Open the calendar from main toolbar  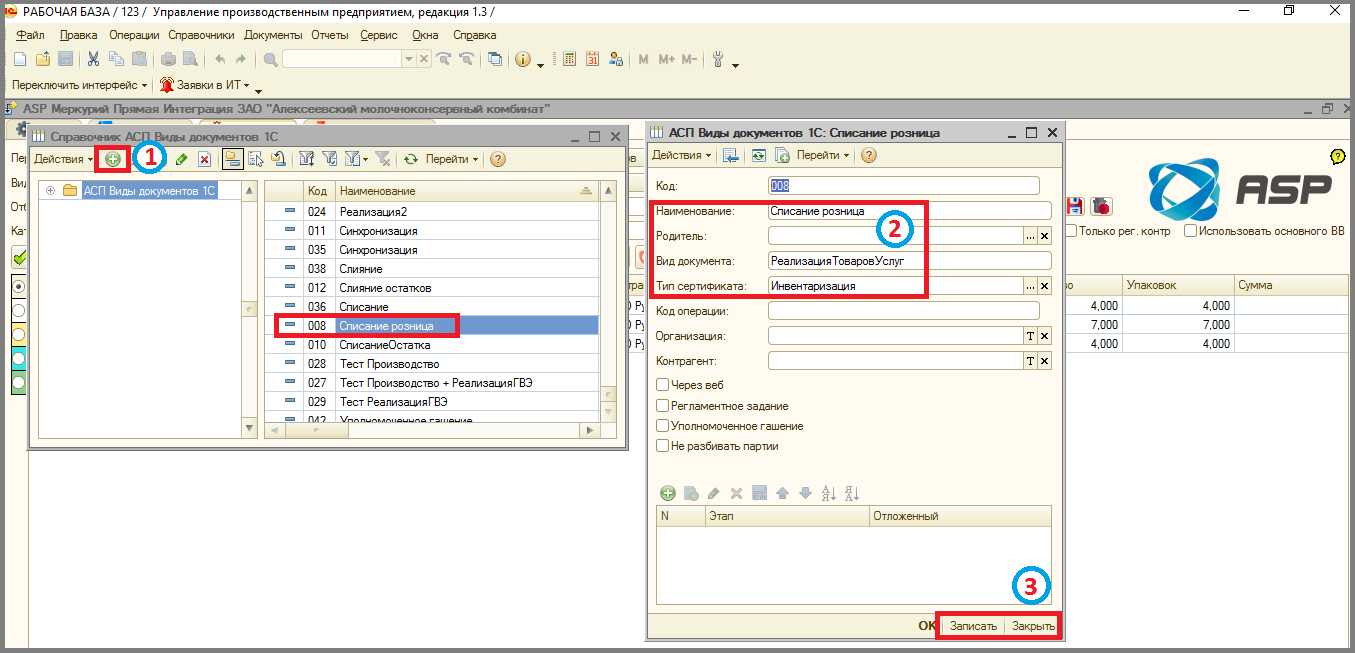[593, 60]
